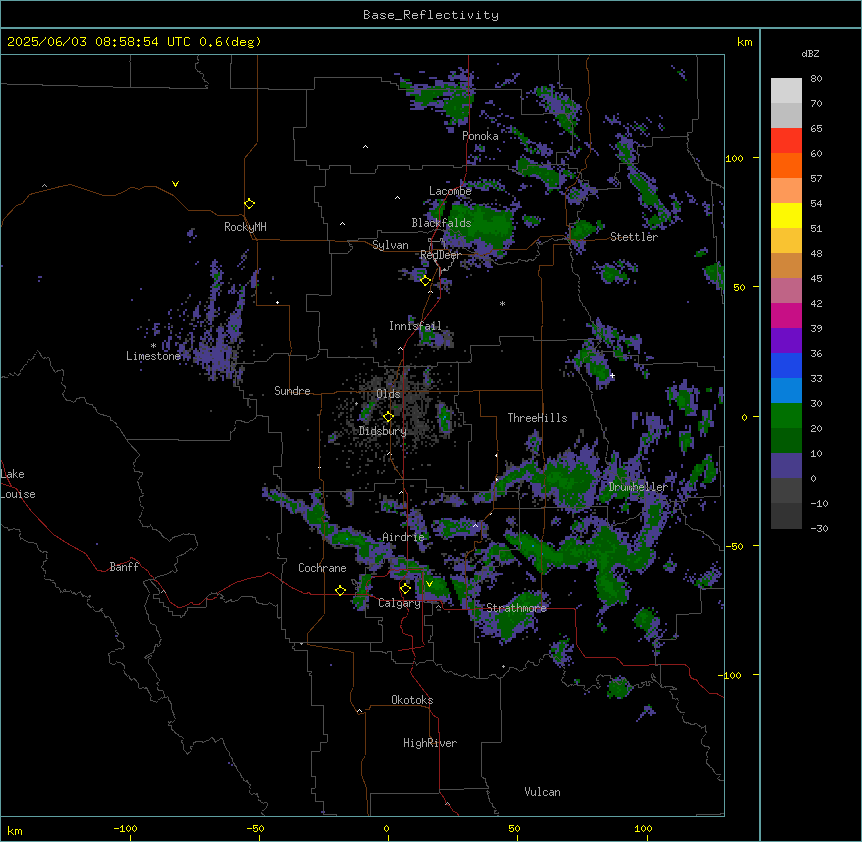Select the Blackfalds label
This screenshot has height=842, width=862.
click(441, 223)
